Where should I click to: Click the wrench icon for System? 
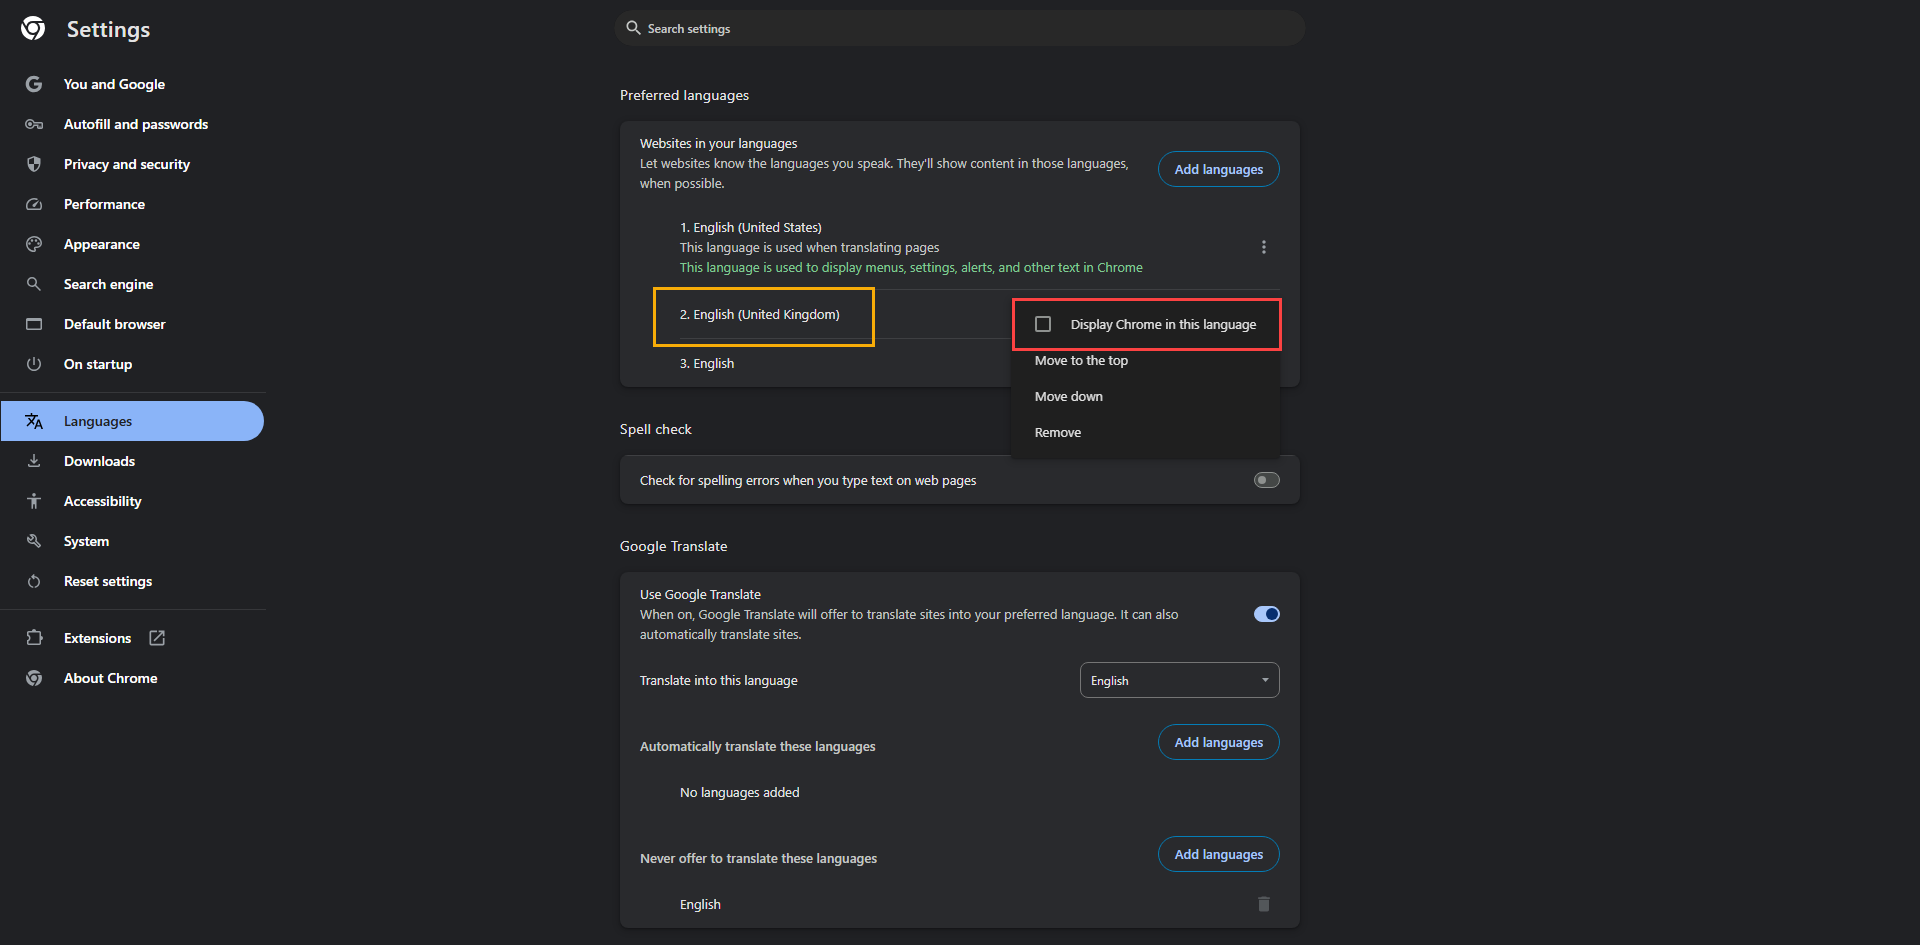point(34,541)
